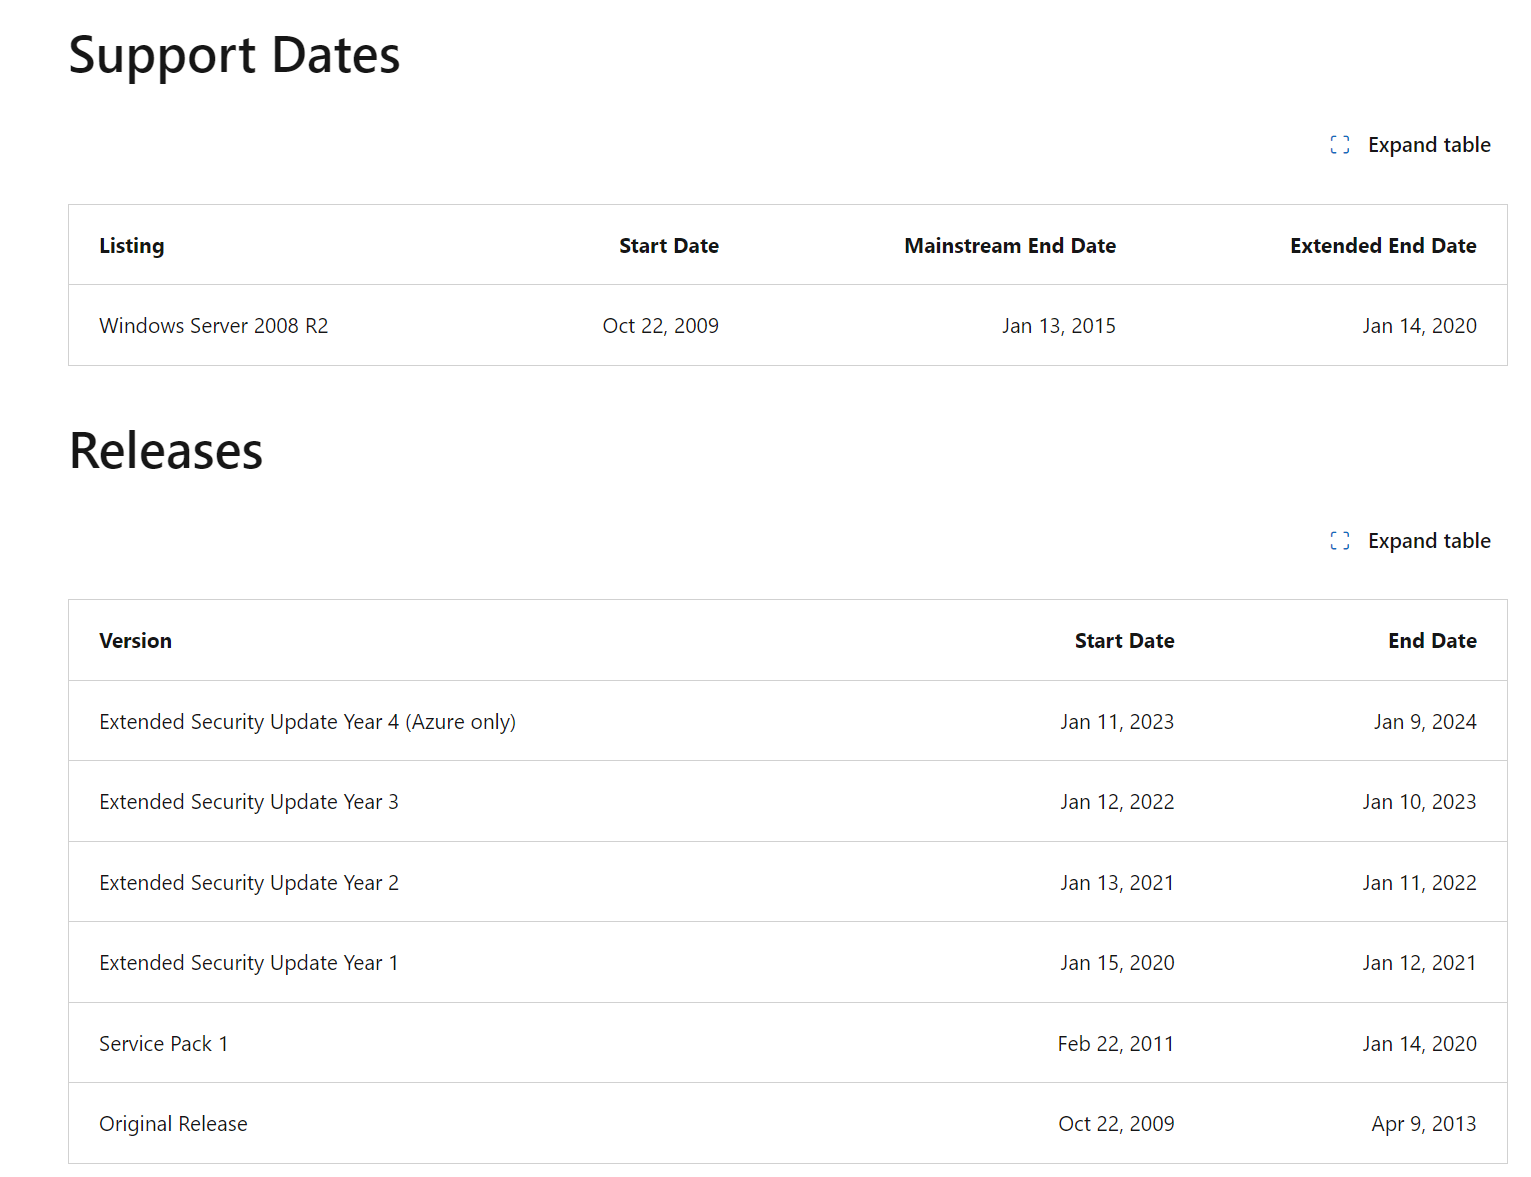Viewport: 1531px width, 1177px height.
Task: Select Jan 12, 2021 end date
Action: [x=1419, y=963]
